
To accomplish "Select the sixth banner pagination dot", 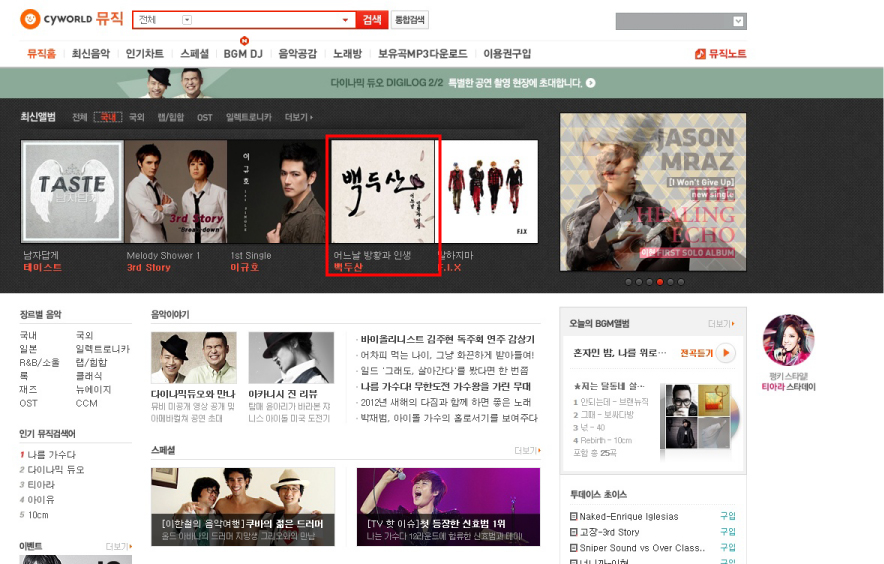I will [681, 282].
